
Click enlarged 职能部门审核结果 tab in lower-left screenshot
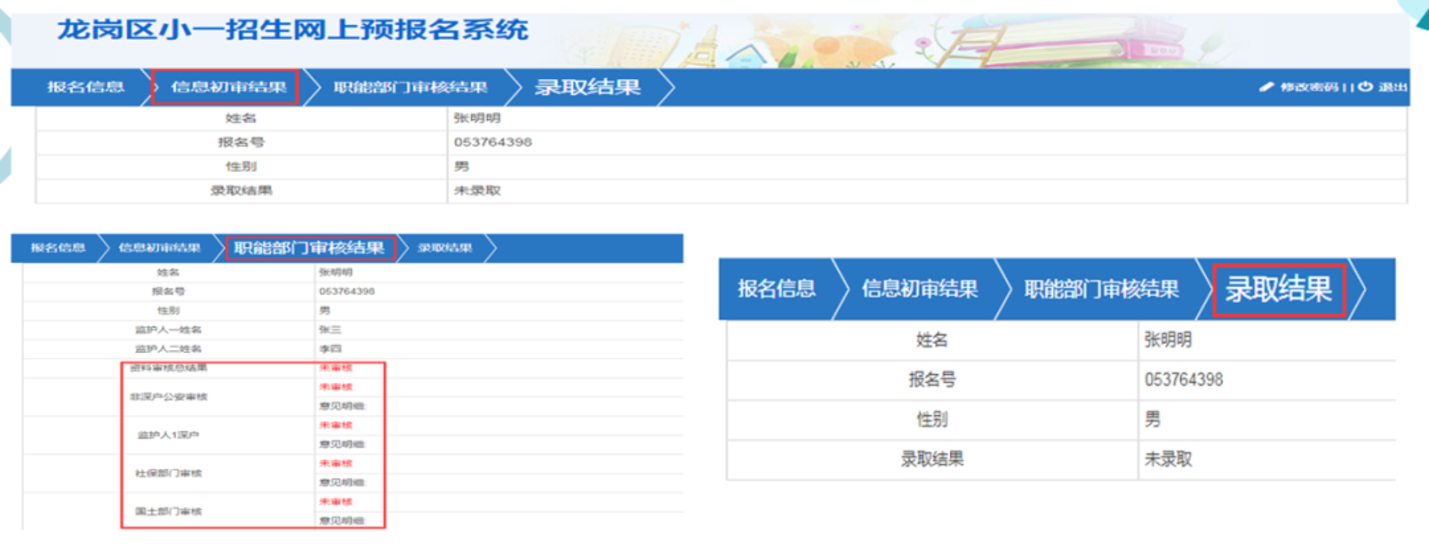pos(310,247)
